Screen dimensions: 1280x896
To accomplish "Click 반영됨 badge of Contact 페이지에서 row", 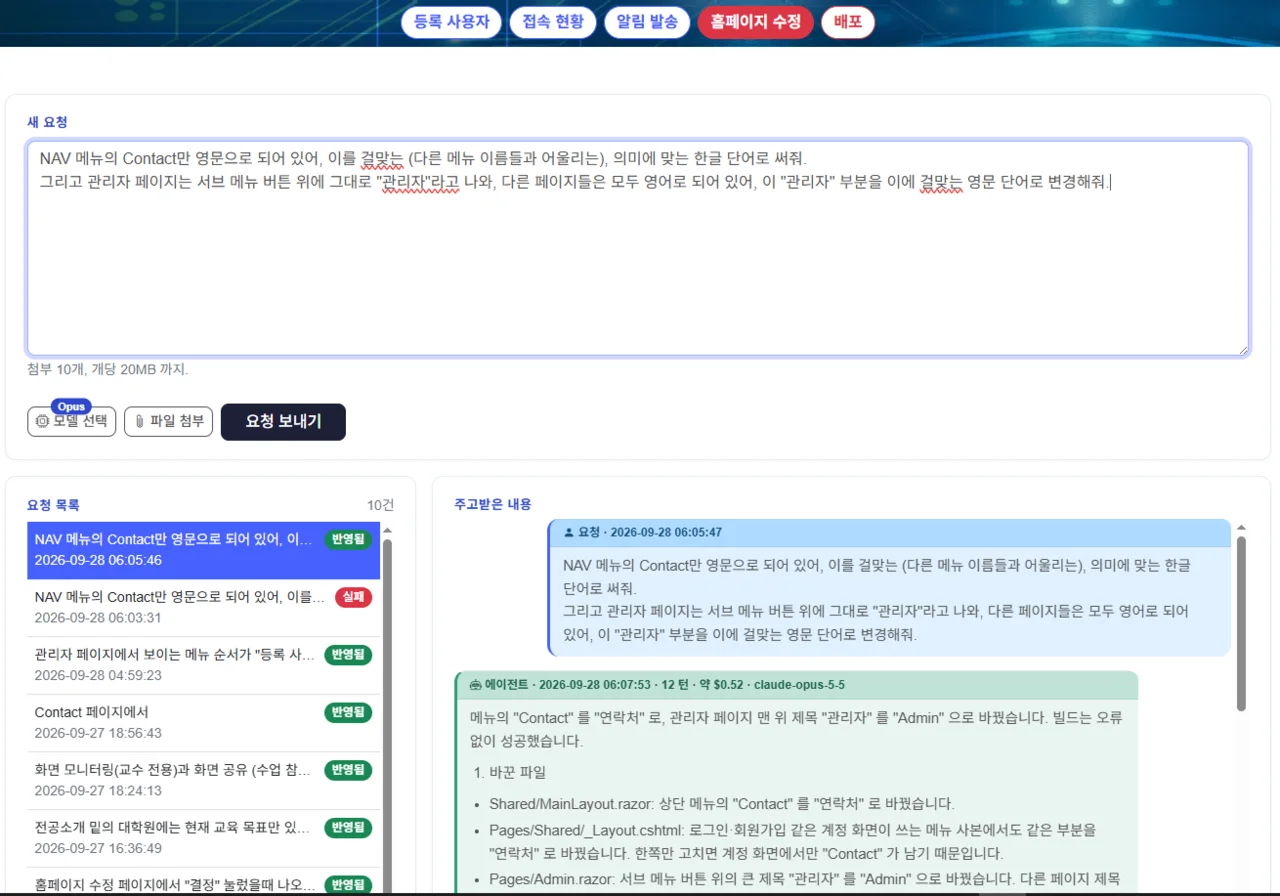I will coord(348,712).
